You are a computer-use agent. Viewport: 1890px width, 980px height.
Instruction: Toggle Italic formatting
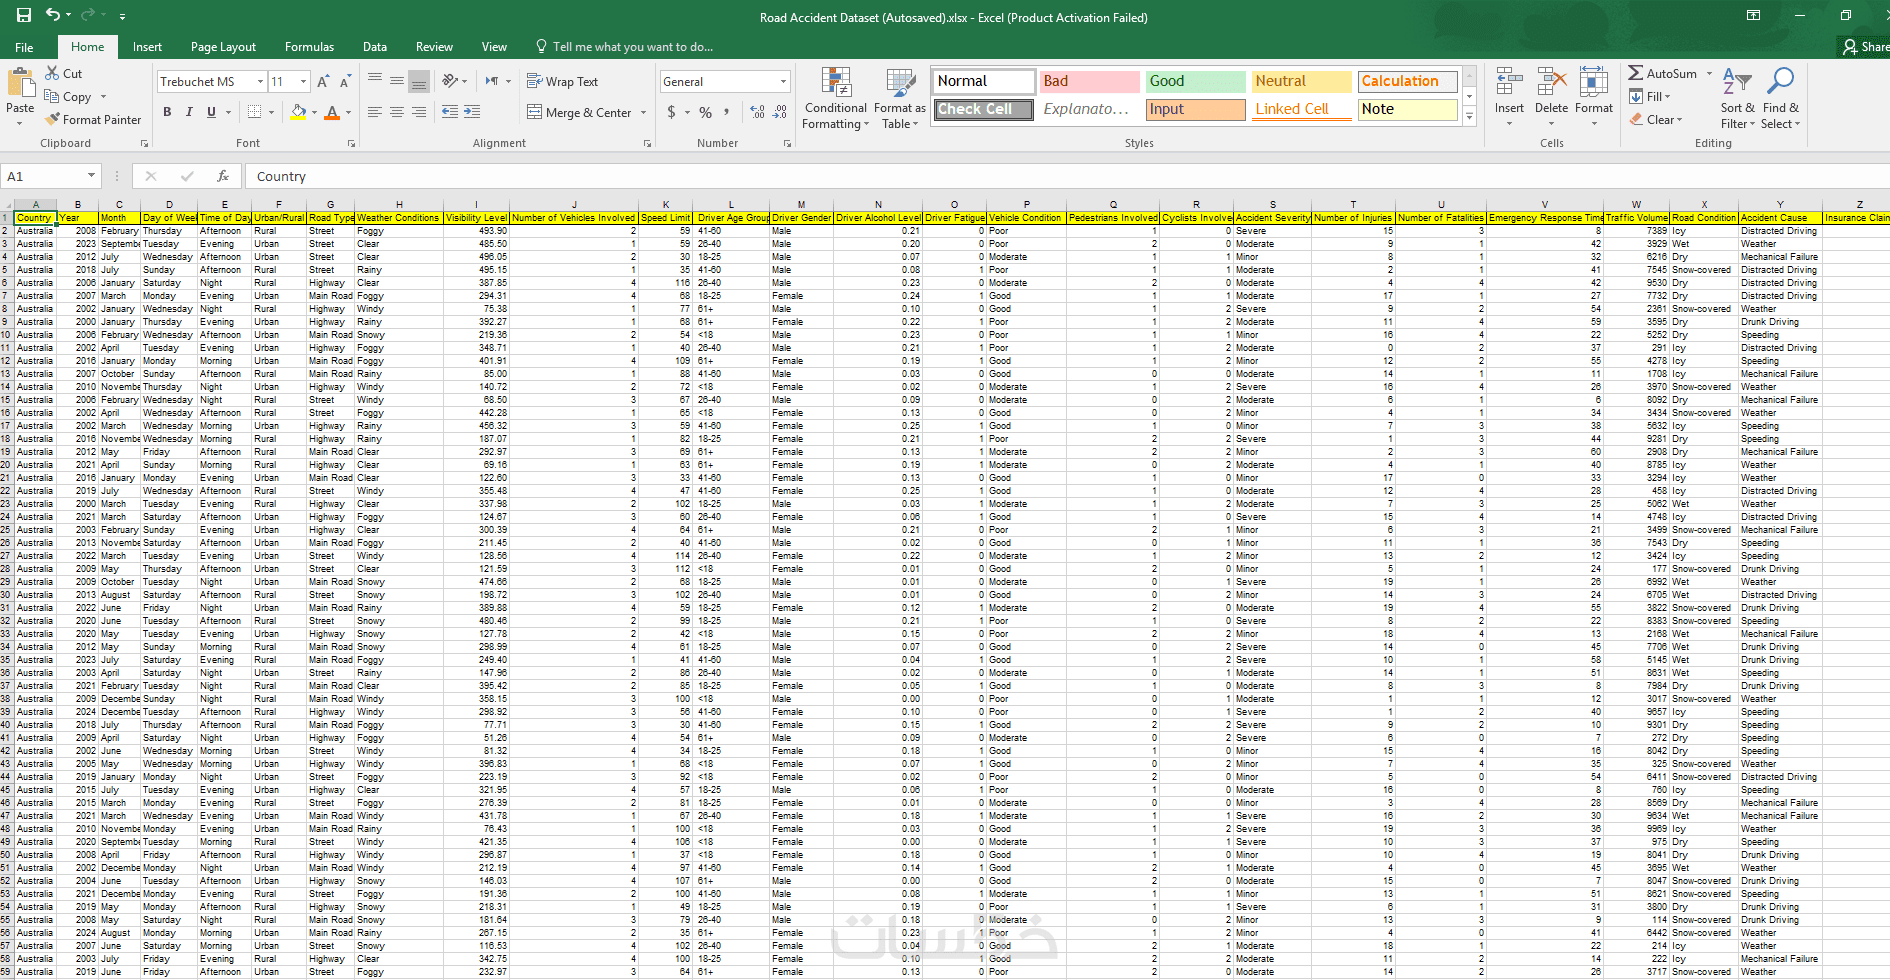pos(189,112)
